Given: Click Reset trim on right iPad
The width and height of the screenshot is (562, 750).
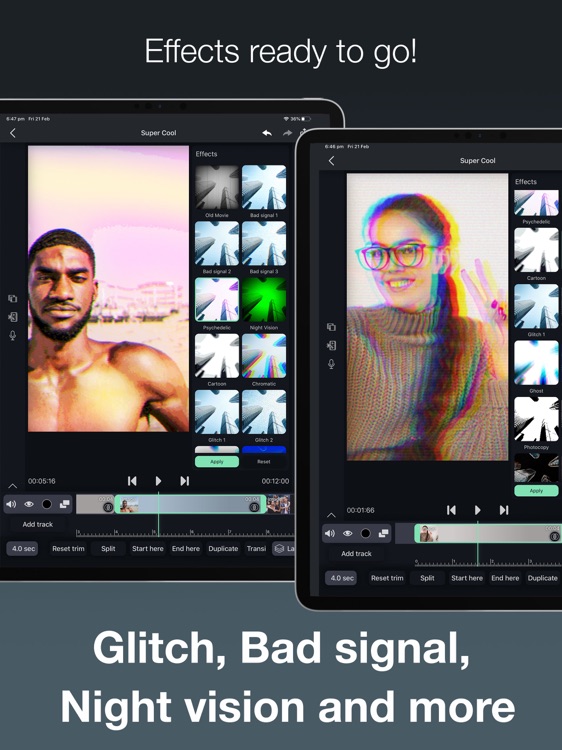Looking at the screenshot, I should click(387, 578).
